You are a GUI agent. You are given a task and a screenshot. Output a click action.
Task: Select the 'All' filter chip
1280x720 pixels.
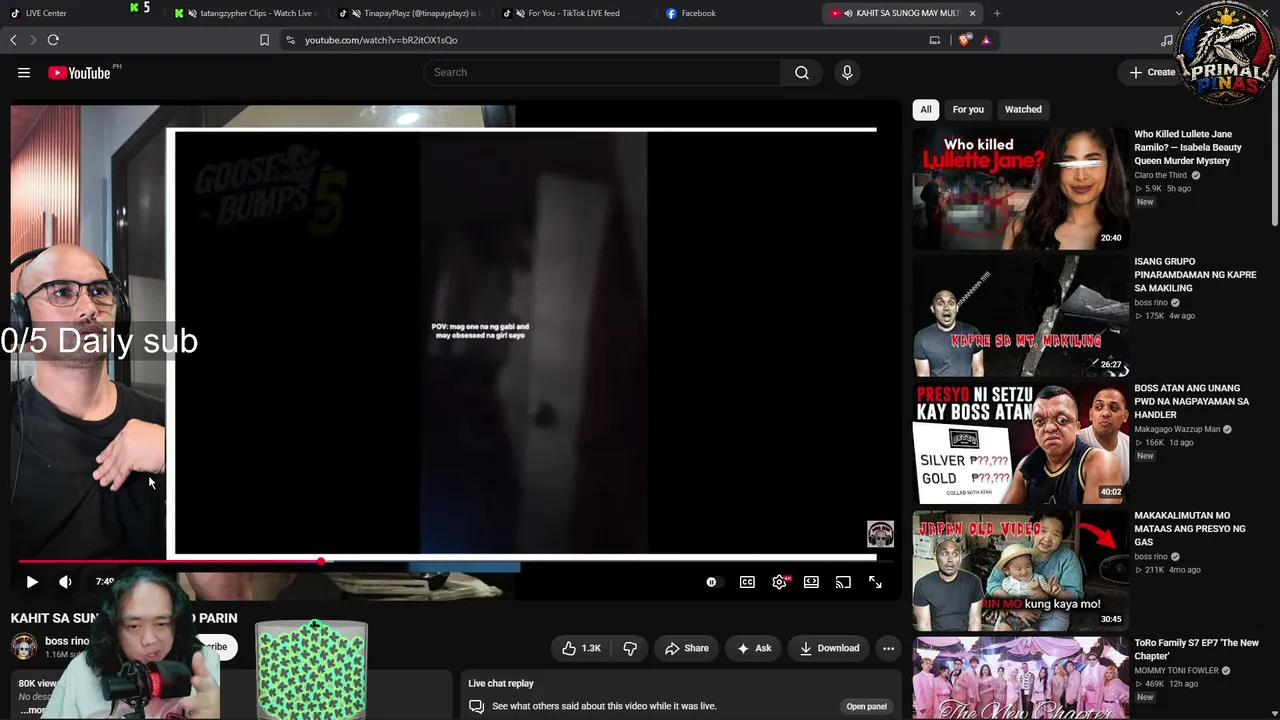point(926,109)
